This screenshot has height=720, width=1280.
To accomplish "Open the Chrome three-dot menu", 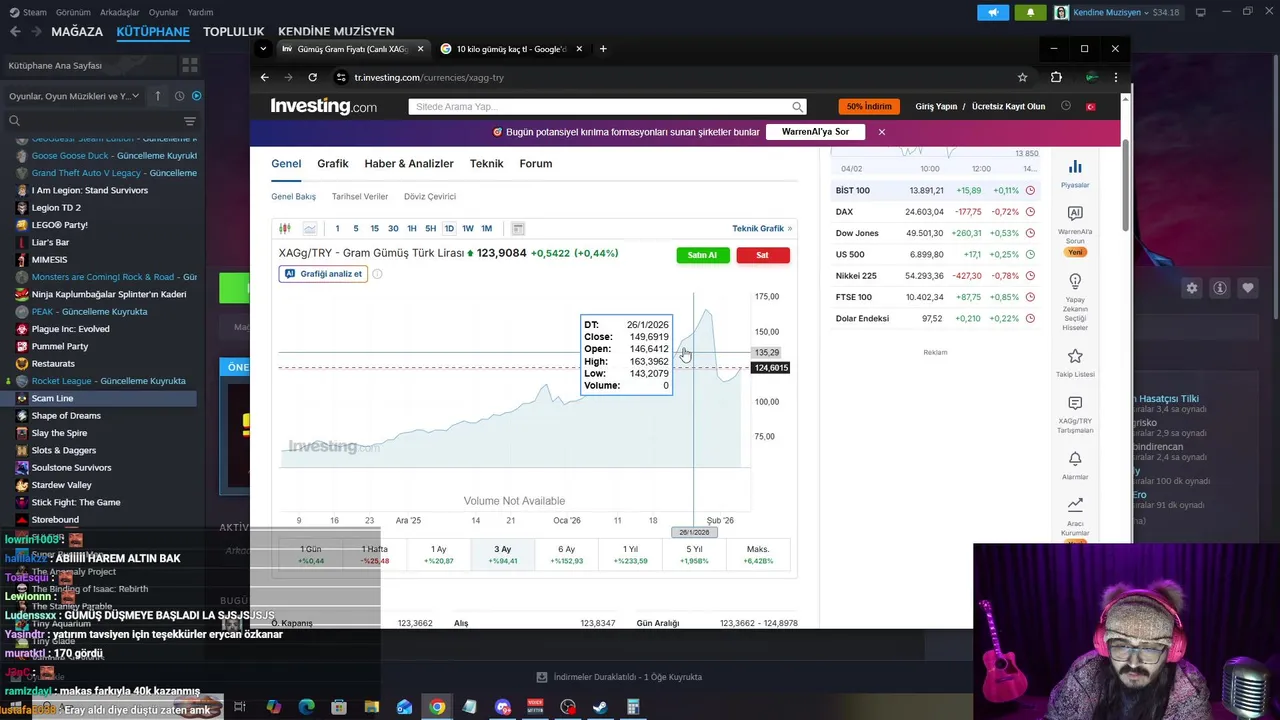I will pos(1115,77).
